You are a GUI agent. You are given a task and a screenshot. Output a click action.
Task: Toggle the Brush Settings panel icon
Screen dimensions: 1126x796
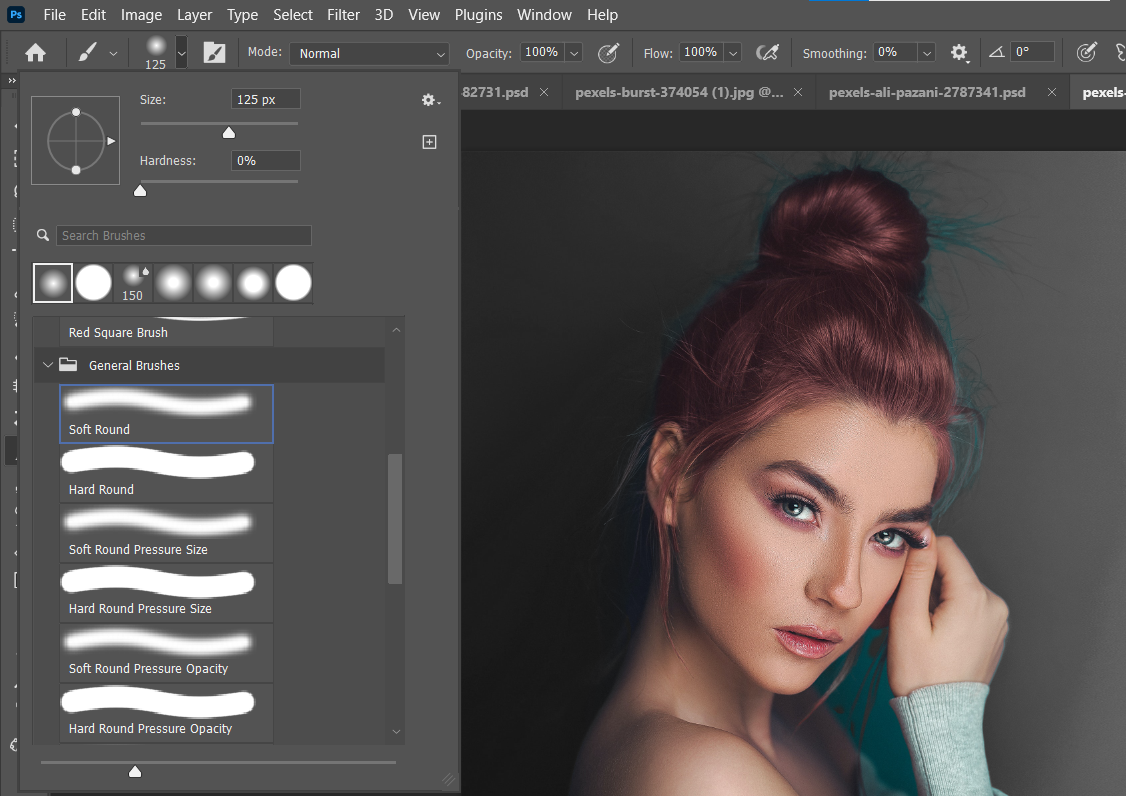click(214, 53)
